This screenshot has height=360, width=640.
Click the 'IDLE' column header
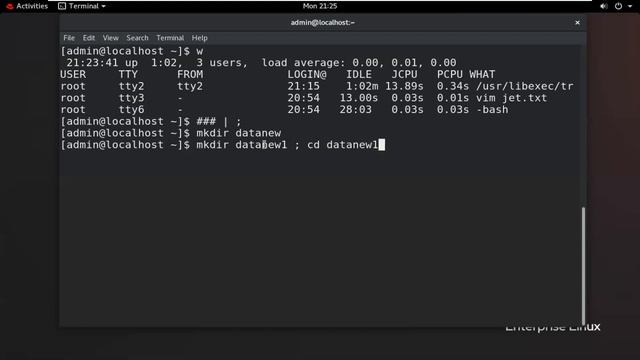pyautogui.click(x=359, y=74)
